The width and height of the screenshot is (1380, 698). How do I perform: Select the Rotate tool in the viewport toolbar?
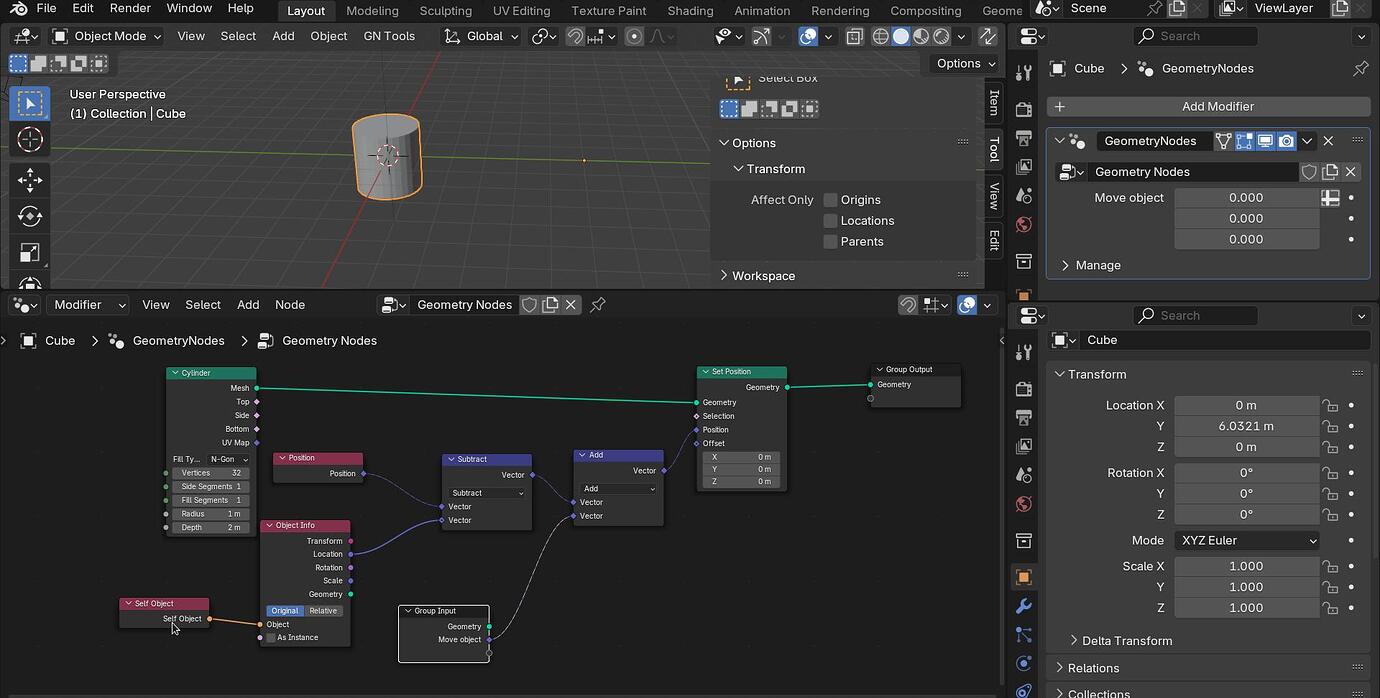[x=29, y=216]
